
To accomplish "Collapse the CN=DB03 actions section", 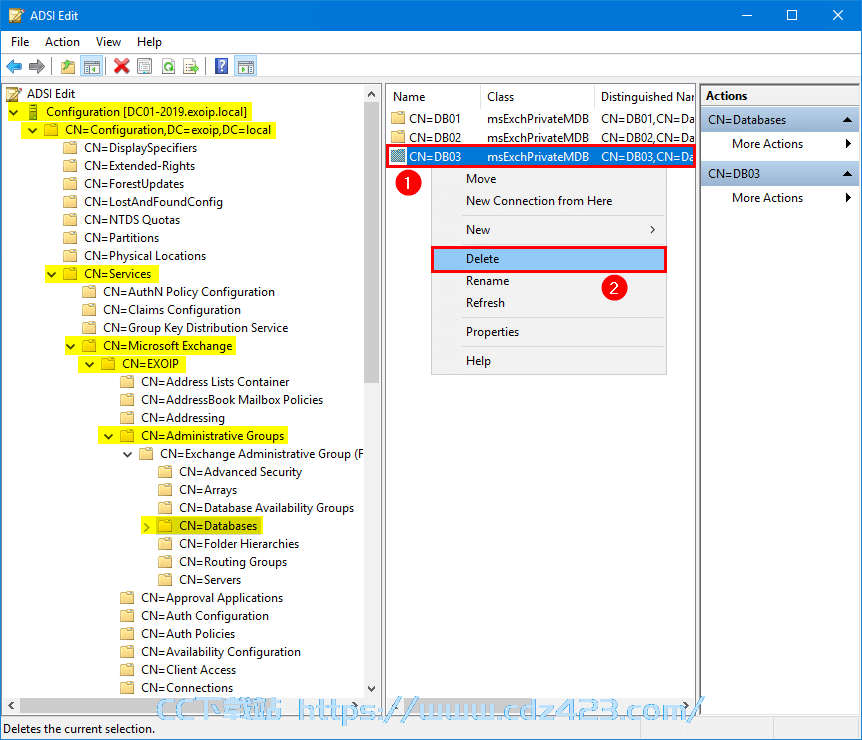I will pos(847,174).
